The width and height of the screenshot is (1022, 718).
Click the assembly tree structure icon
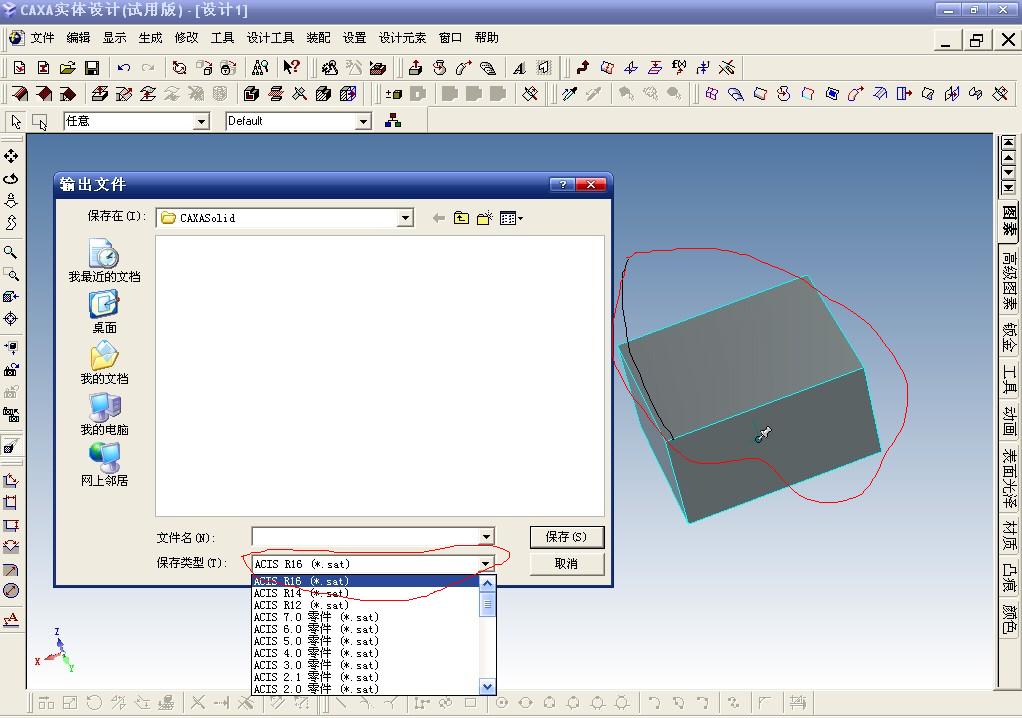coord(392,121)
